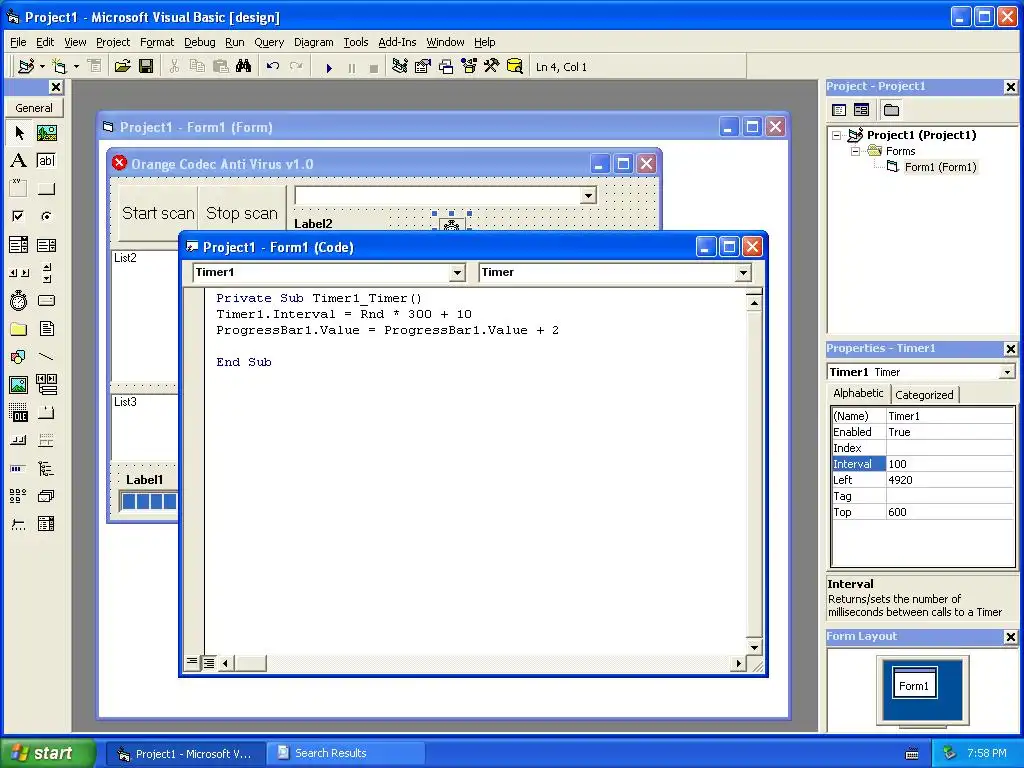This screenshot has width=1024, height=768.
Task: Select the ListBox control tool
Action: pyautogui.click(x=46, y=245)
